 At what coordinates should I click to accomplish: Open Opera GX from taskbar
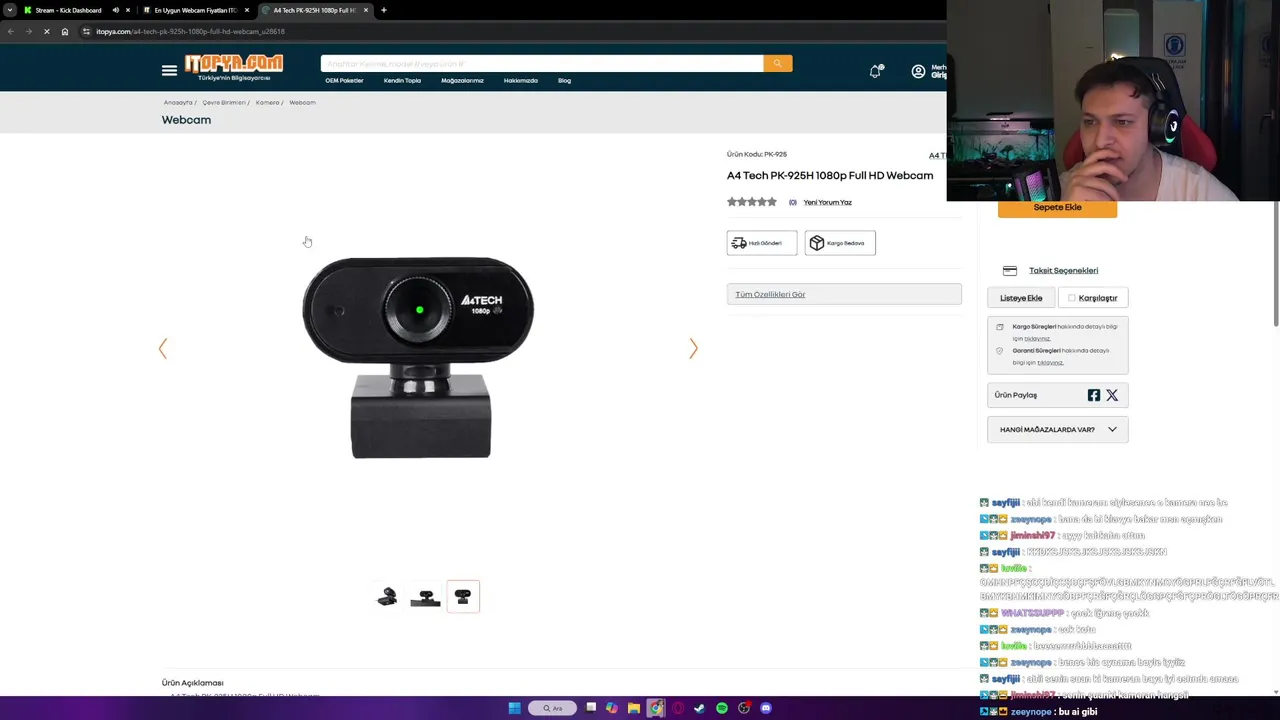coord(678,708)
